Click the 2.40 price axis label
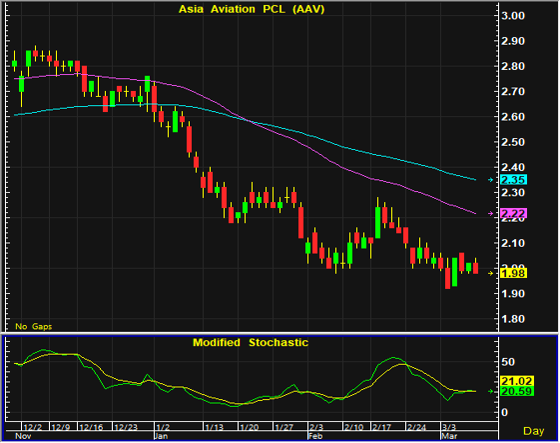 (x=513, y=168)
